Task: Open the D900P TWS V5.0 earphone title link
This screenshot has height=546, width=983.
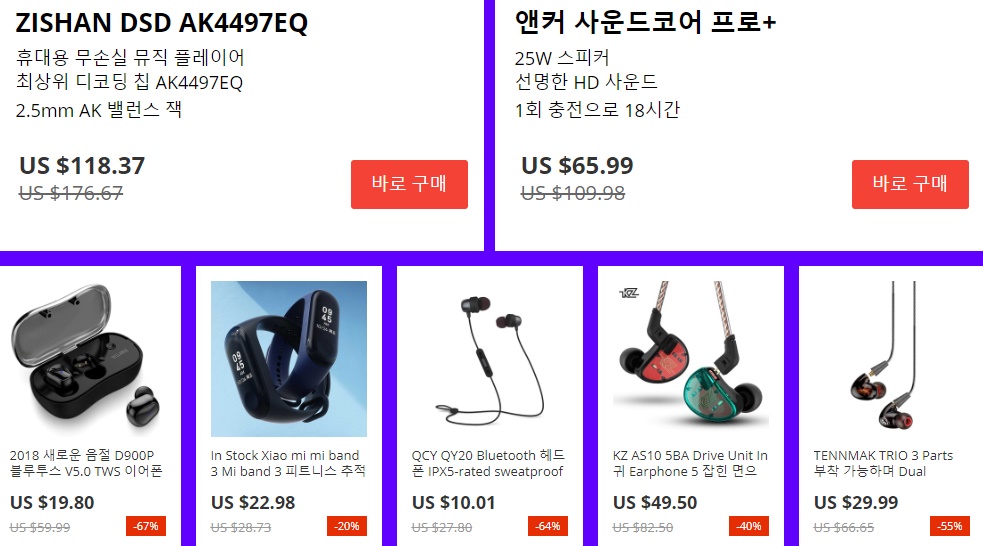Action: pos(86,463)
